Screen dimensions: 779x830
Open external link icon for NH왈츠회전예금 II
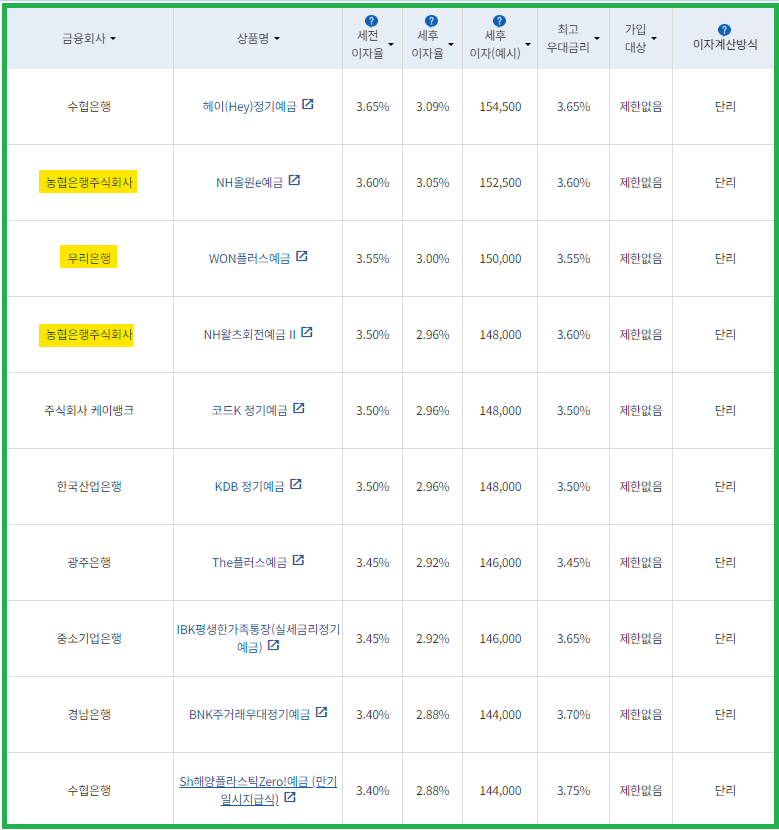tap(306, 332)
